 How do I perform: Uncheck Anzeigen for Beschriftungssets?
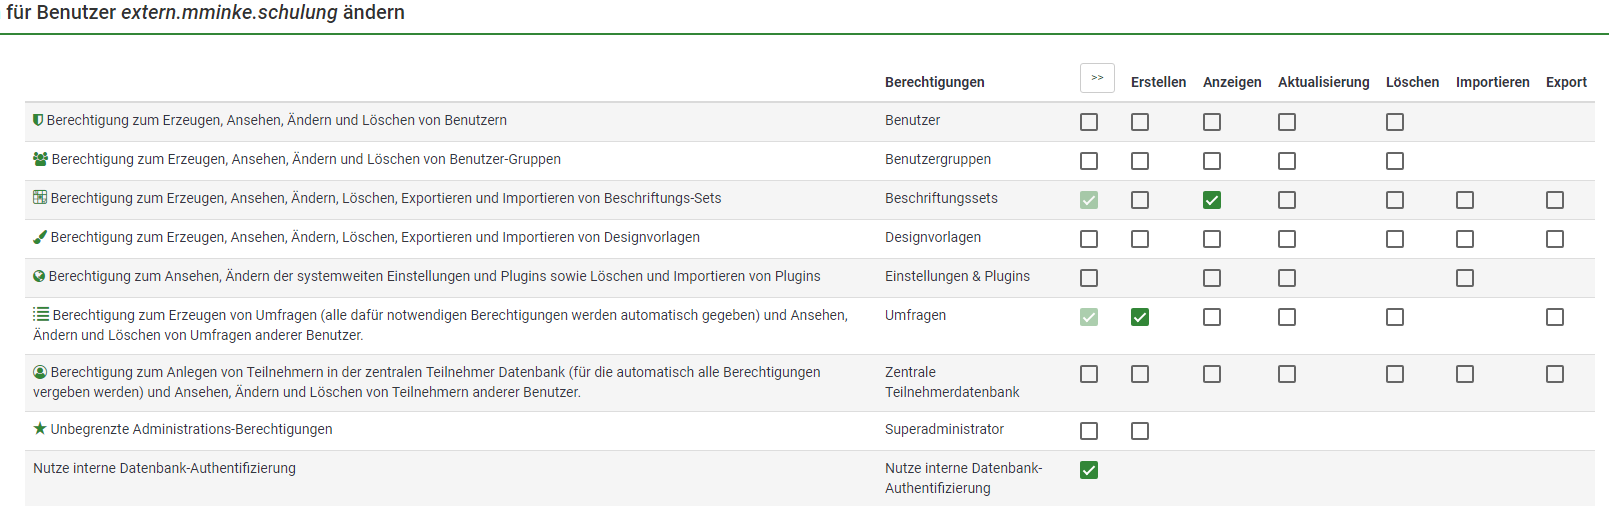point(1212,200)
